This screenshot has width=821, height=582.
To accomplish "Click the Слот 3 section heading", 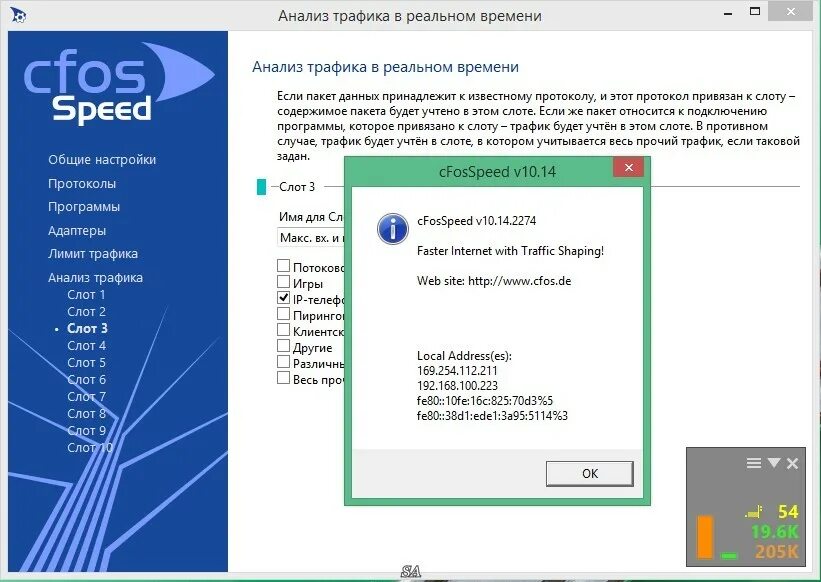I will coord(297,187).
